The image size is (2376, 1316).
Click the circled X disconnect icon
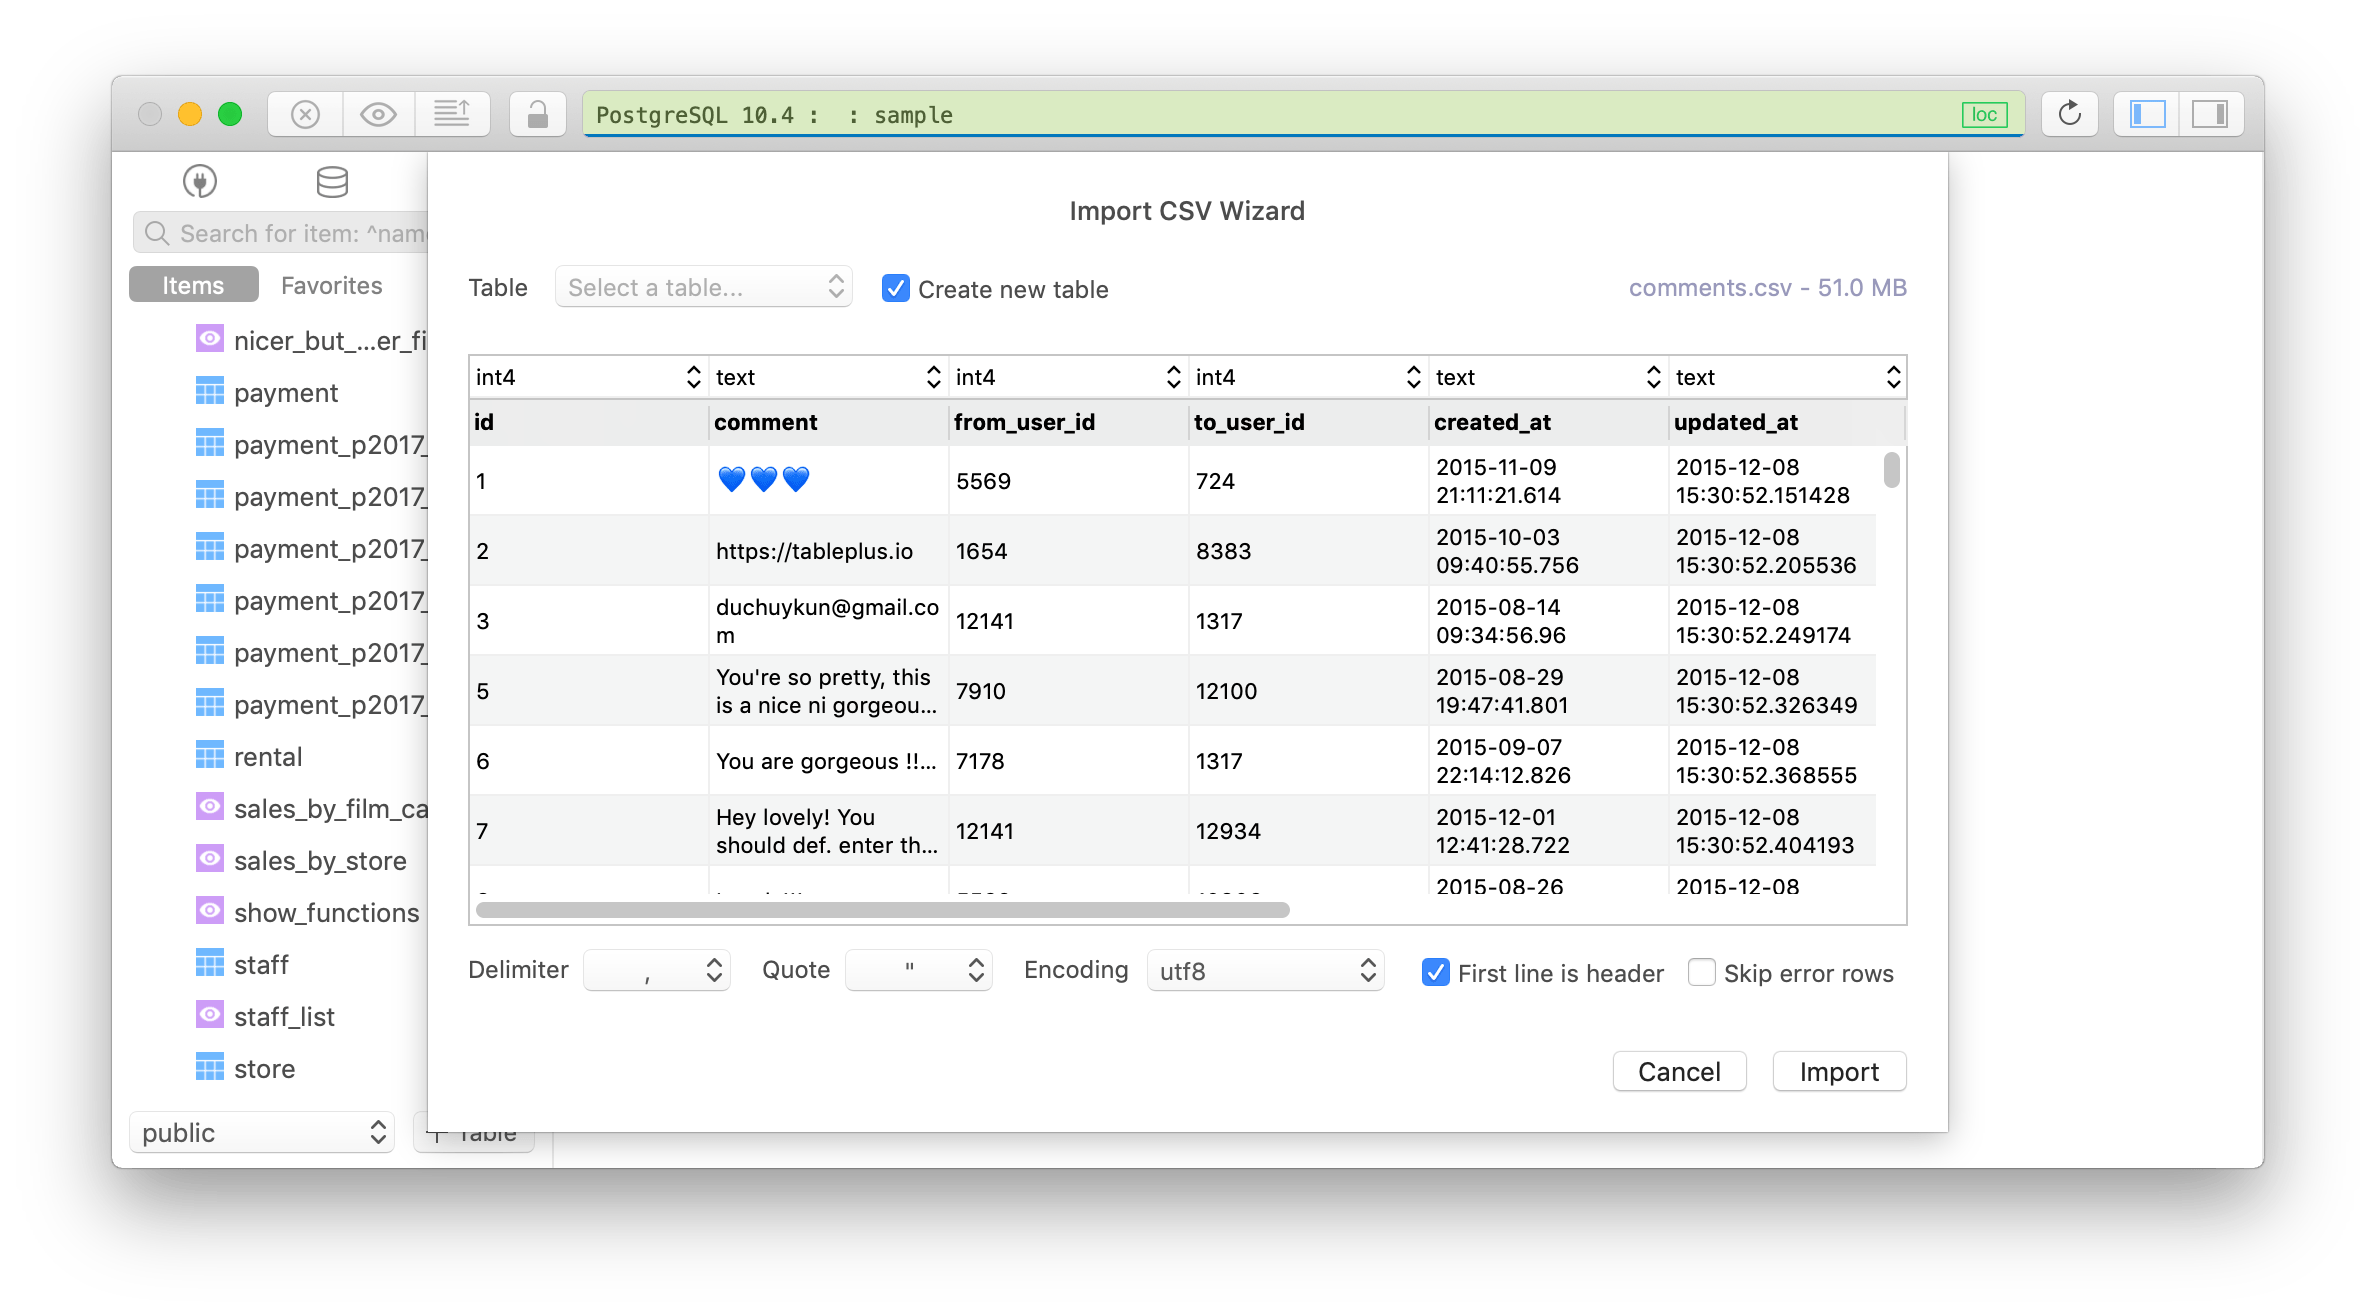tap(305, 114)
